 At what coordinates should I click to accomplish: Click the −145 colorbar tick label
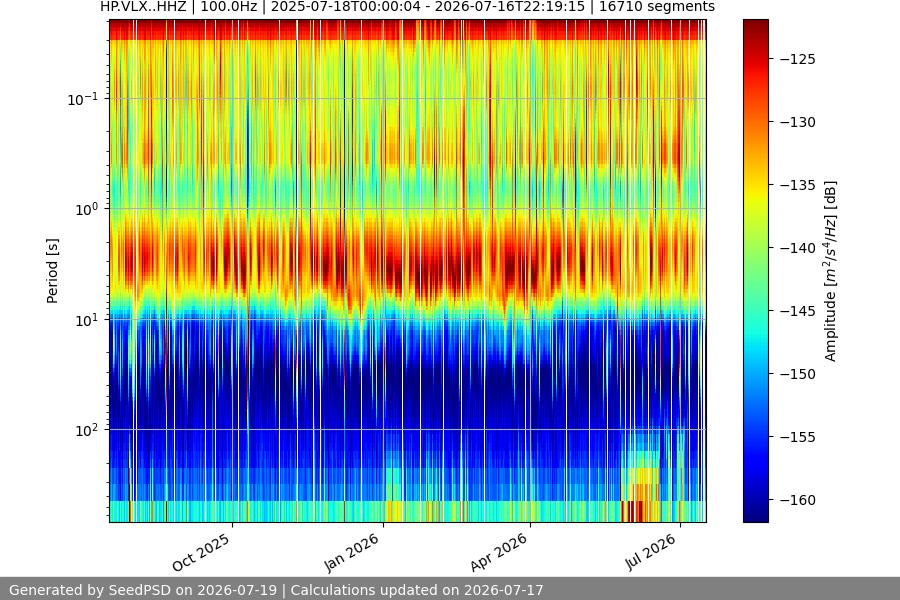click(798, 311)
